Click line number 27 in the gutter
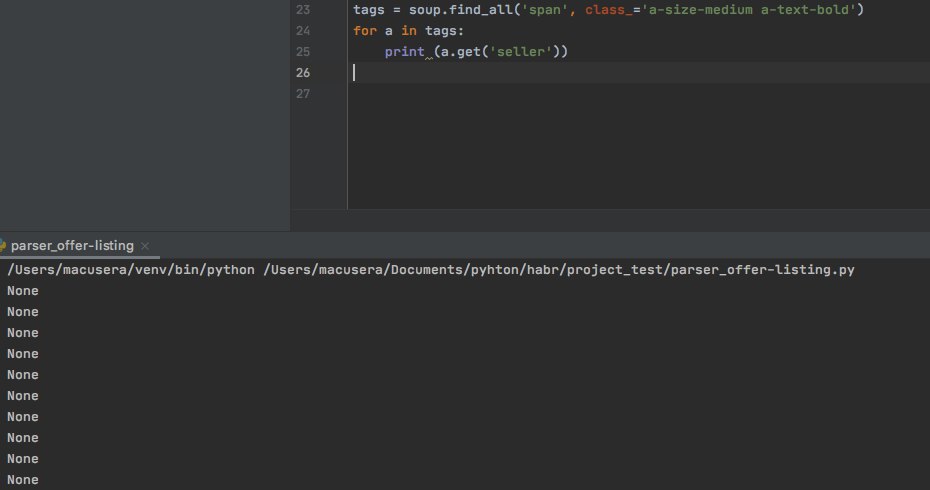 point(303,94)
